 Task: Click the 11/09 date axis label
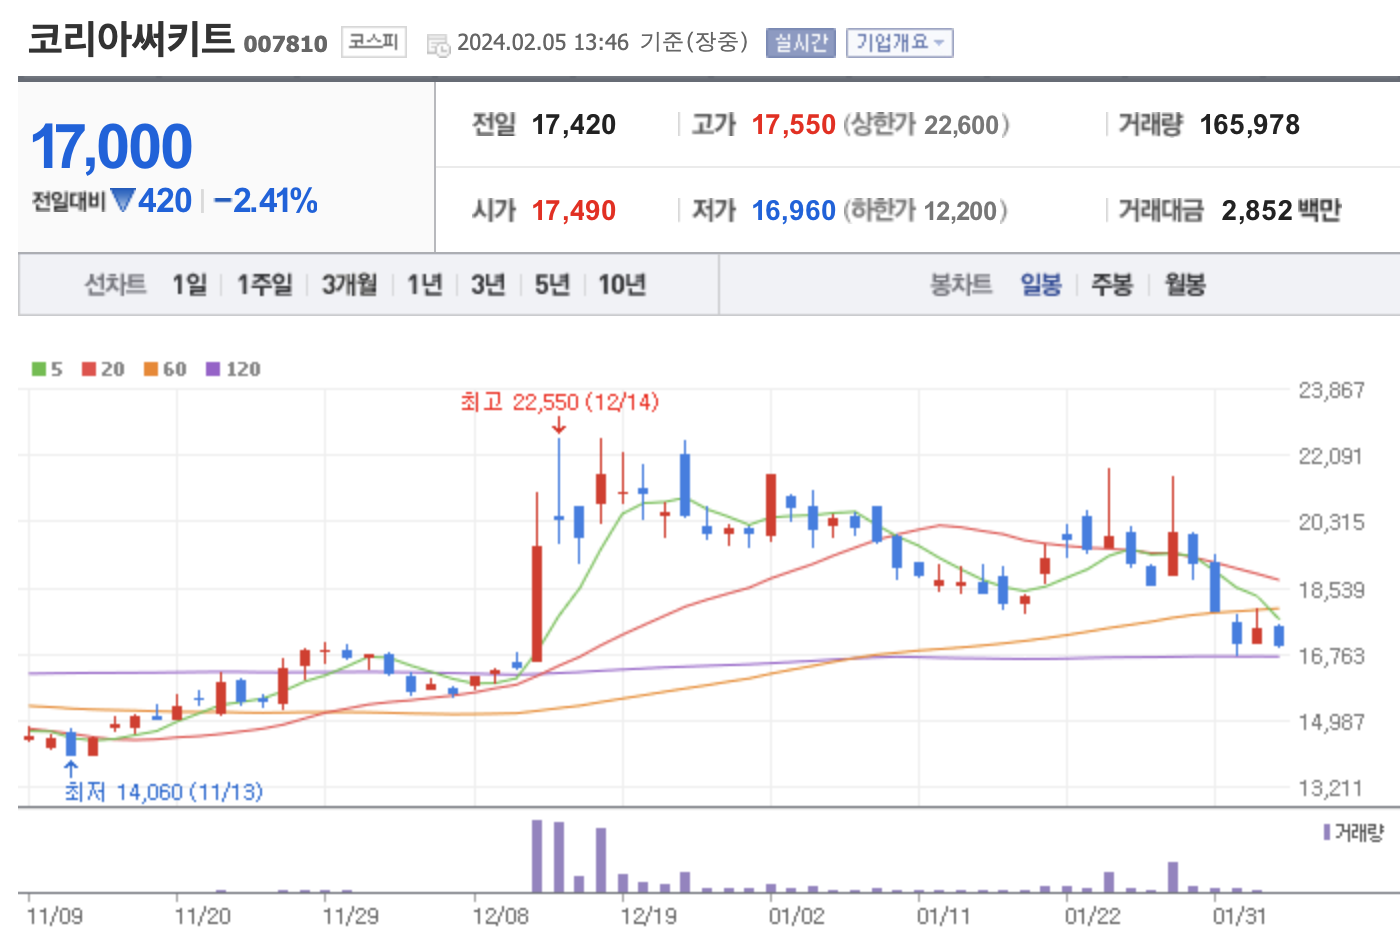55,916
